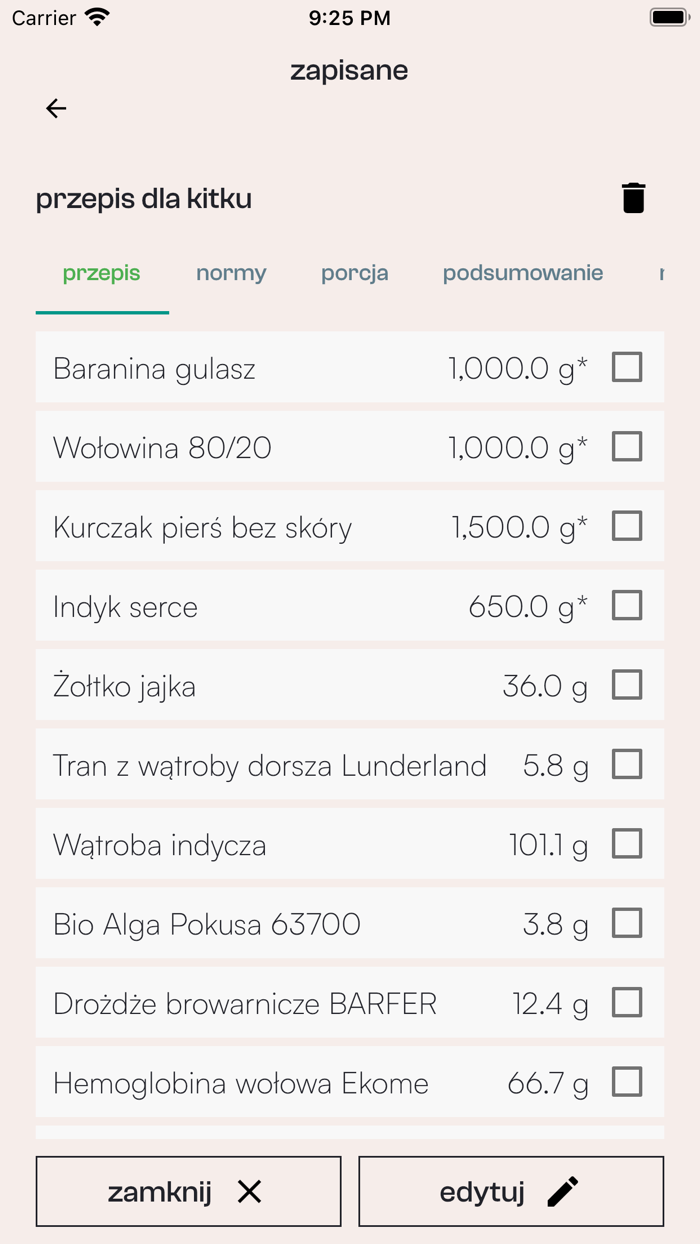Tap the back arrow icon

(x=56, y=108)
